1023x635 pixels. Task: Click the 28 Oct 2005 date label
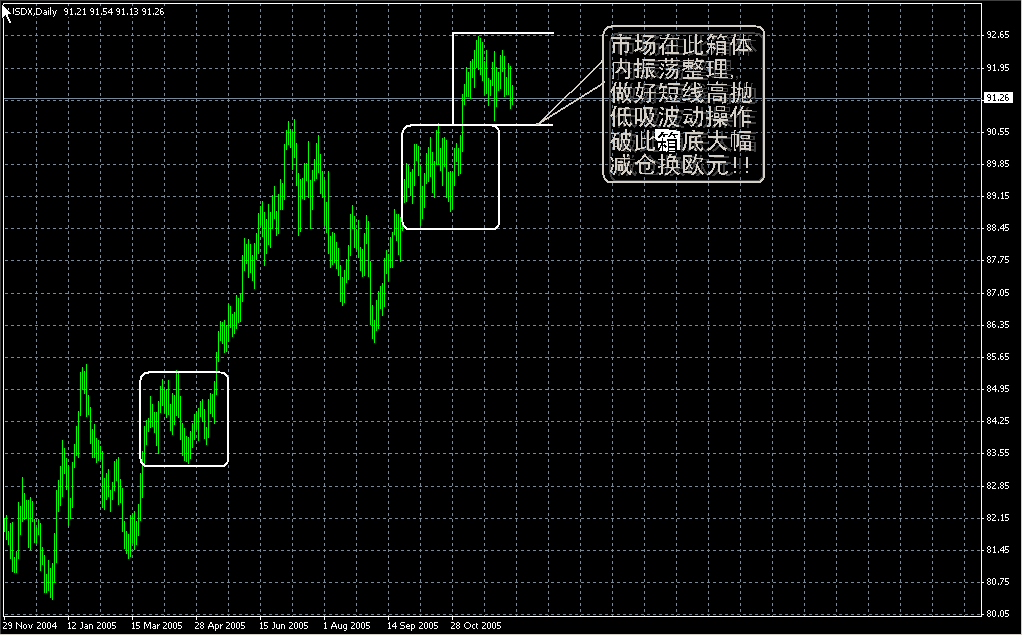[x=476, y=625]
